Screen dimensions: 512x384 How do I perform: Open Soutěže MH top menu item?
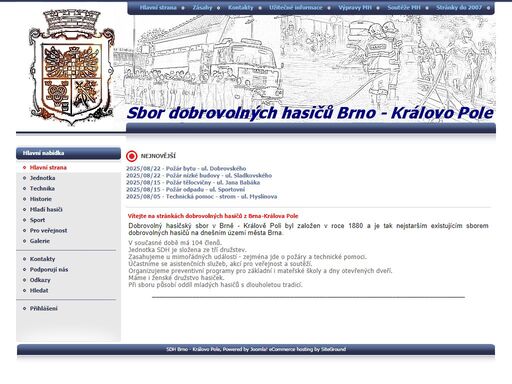[x=404, y=7]
